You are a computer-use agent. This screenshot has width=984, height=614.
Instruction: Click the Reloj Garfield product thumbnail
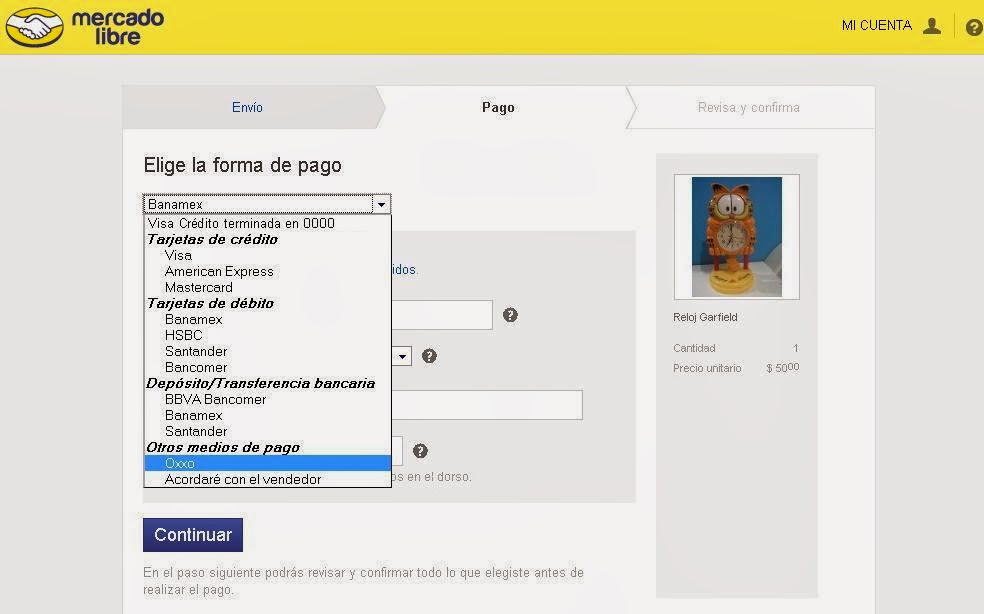(x=737, y=237)
